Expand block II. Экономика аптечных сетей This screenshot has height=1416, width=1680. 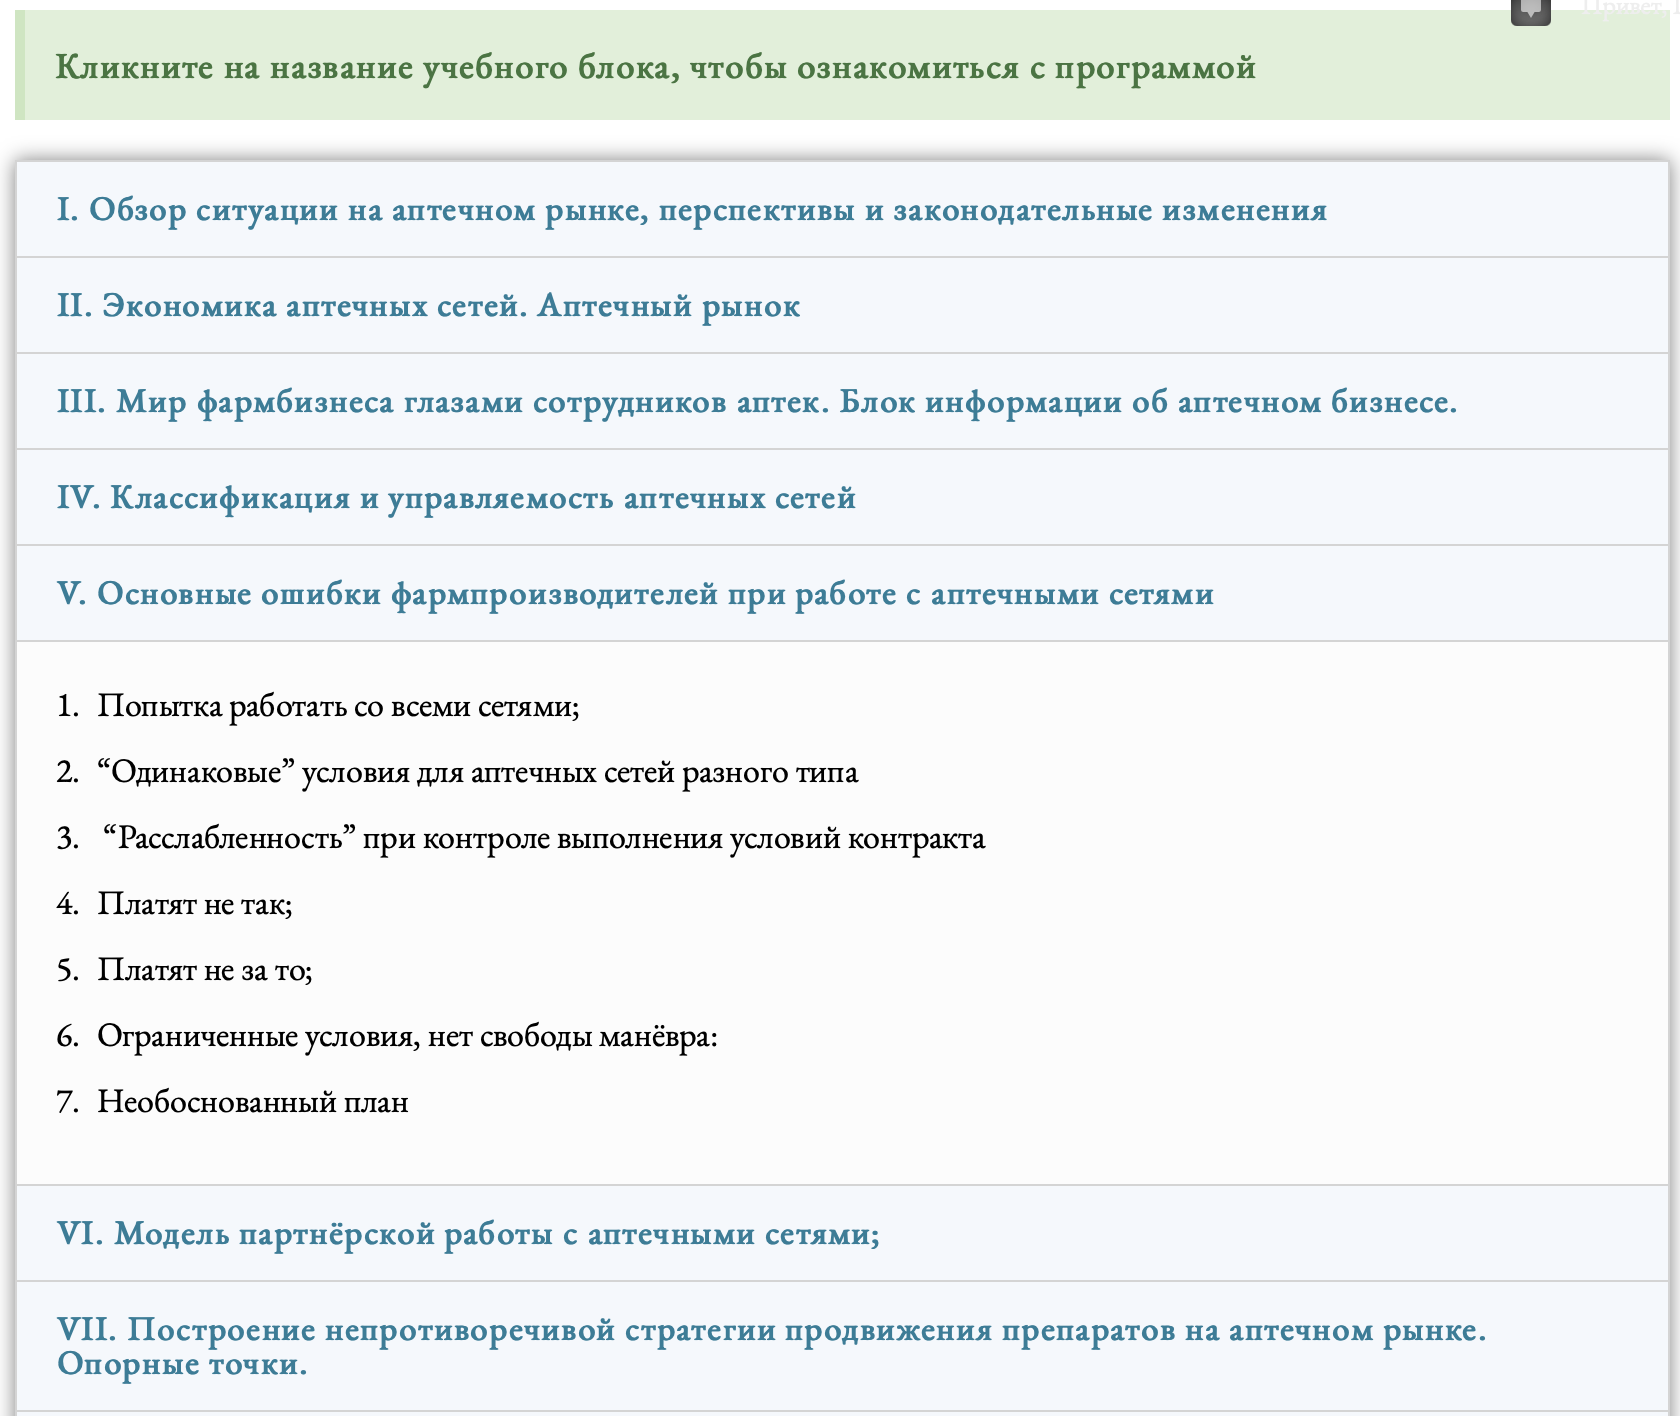842,305
